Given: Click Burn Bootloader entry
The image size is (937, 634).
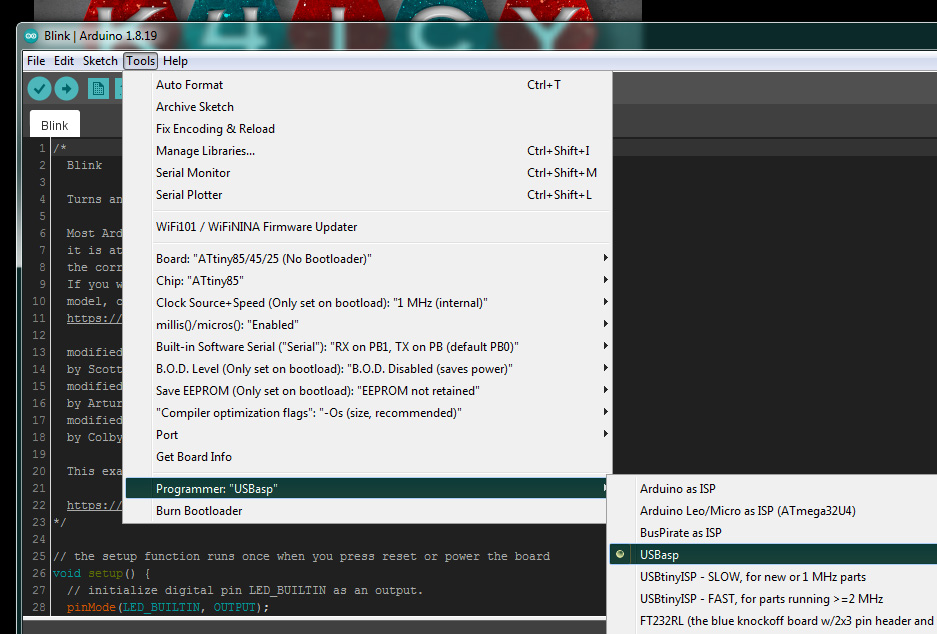Looking at the screenshot, I should tap(368, 511).
